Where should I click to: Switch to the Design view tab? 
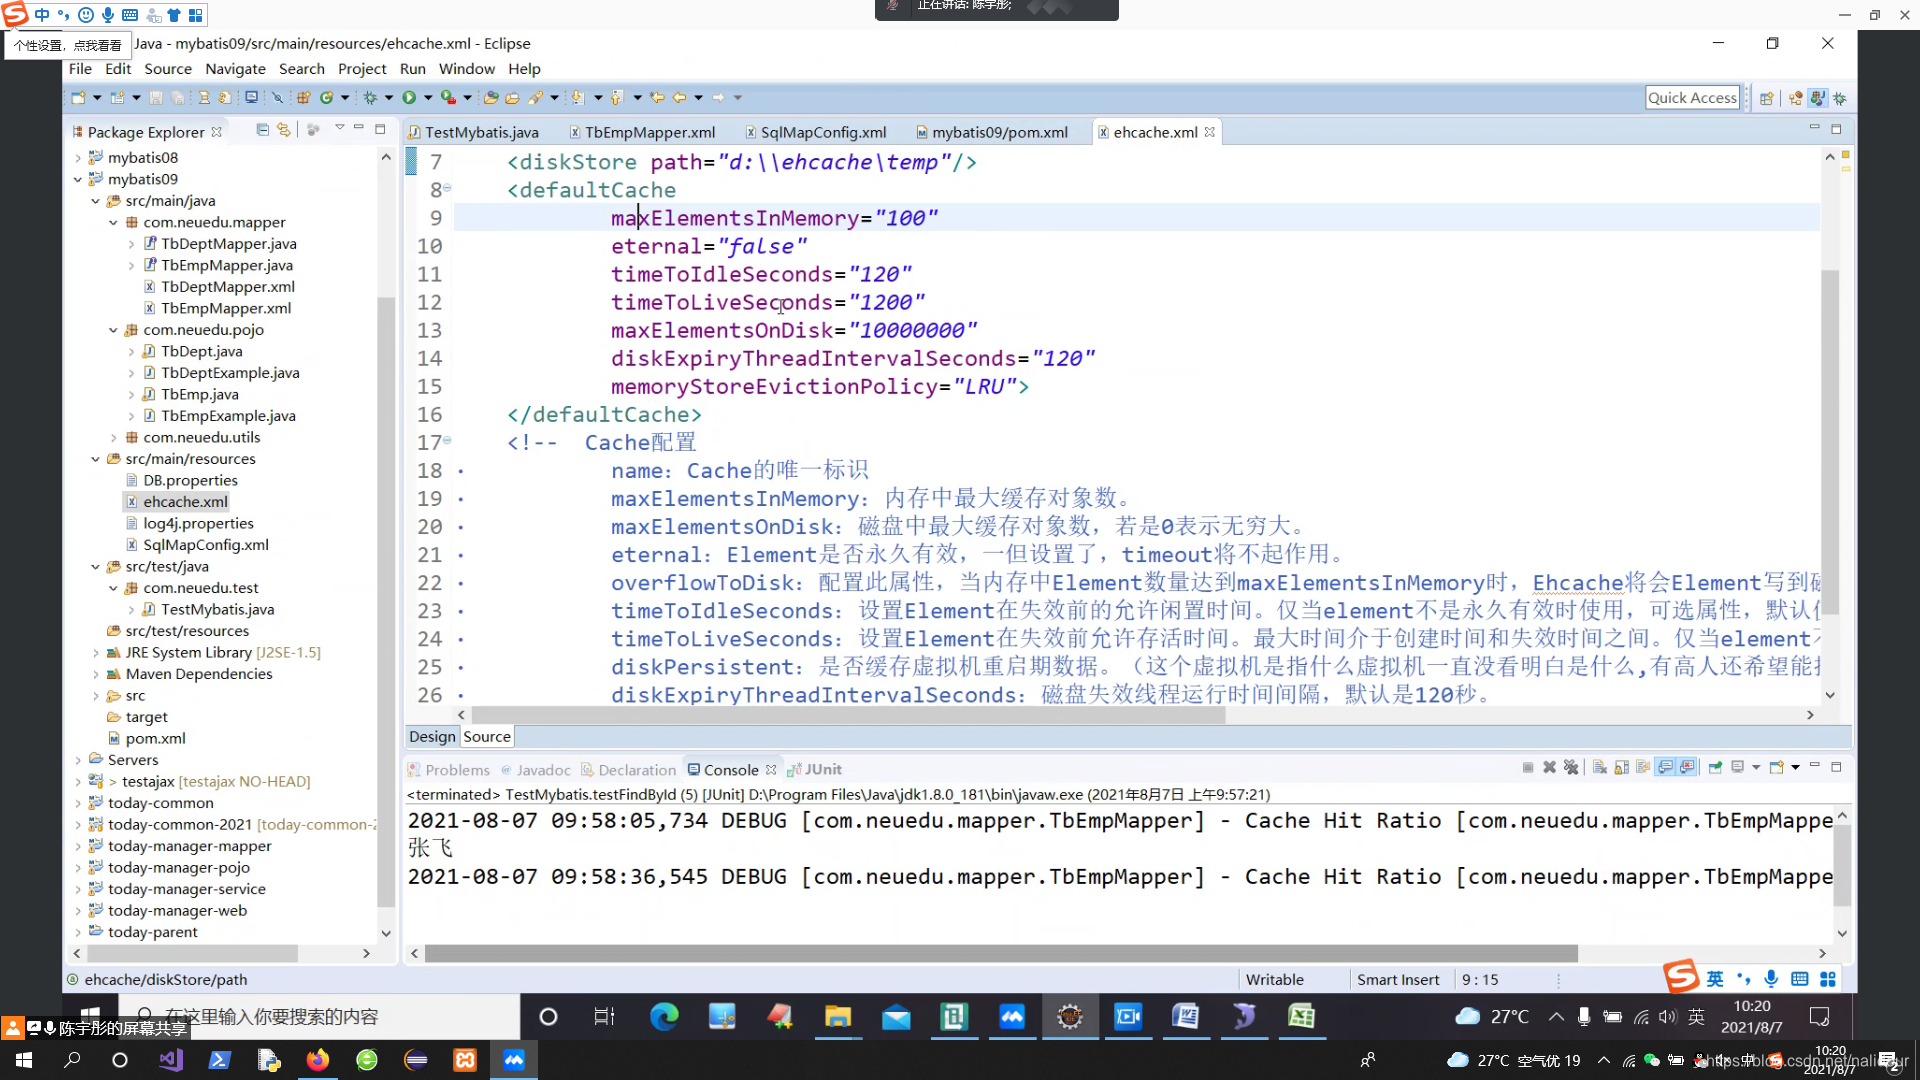(x=431, y=736)
